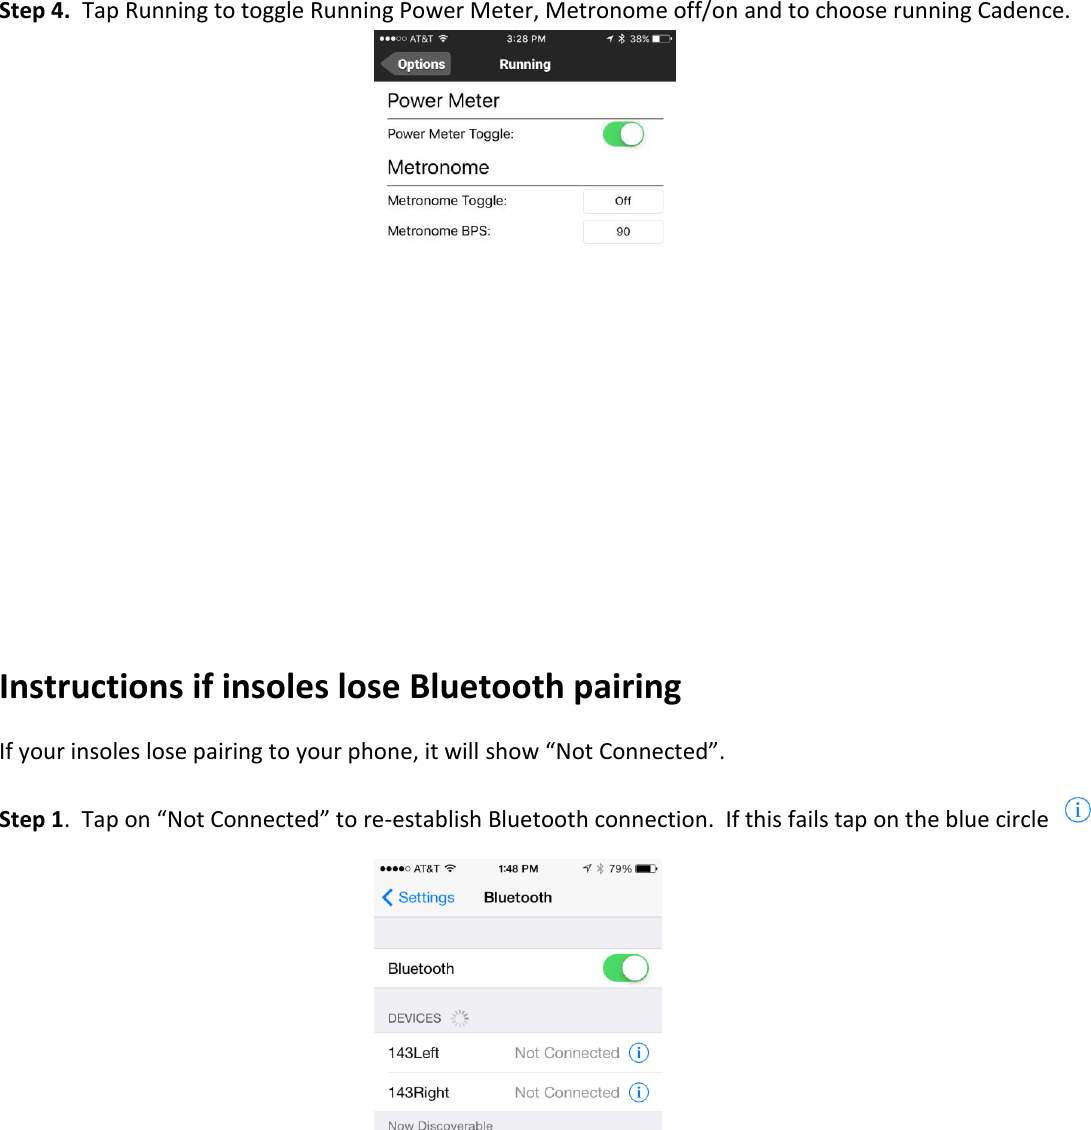Tap the back chevron before Settings
This screenshot has width=1091, height=1130.
point(387,897)
